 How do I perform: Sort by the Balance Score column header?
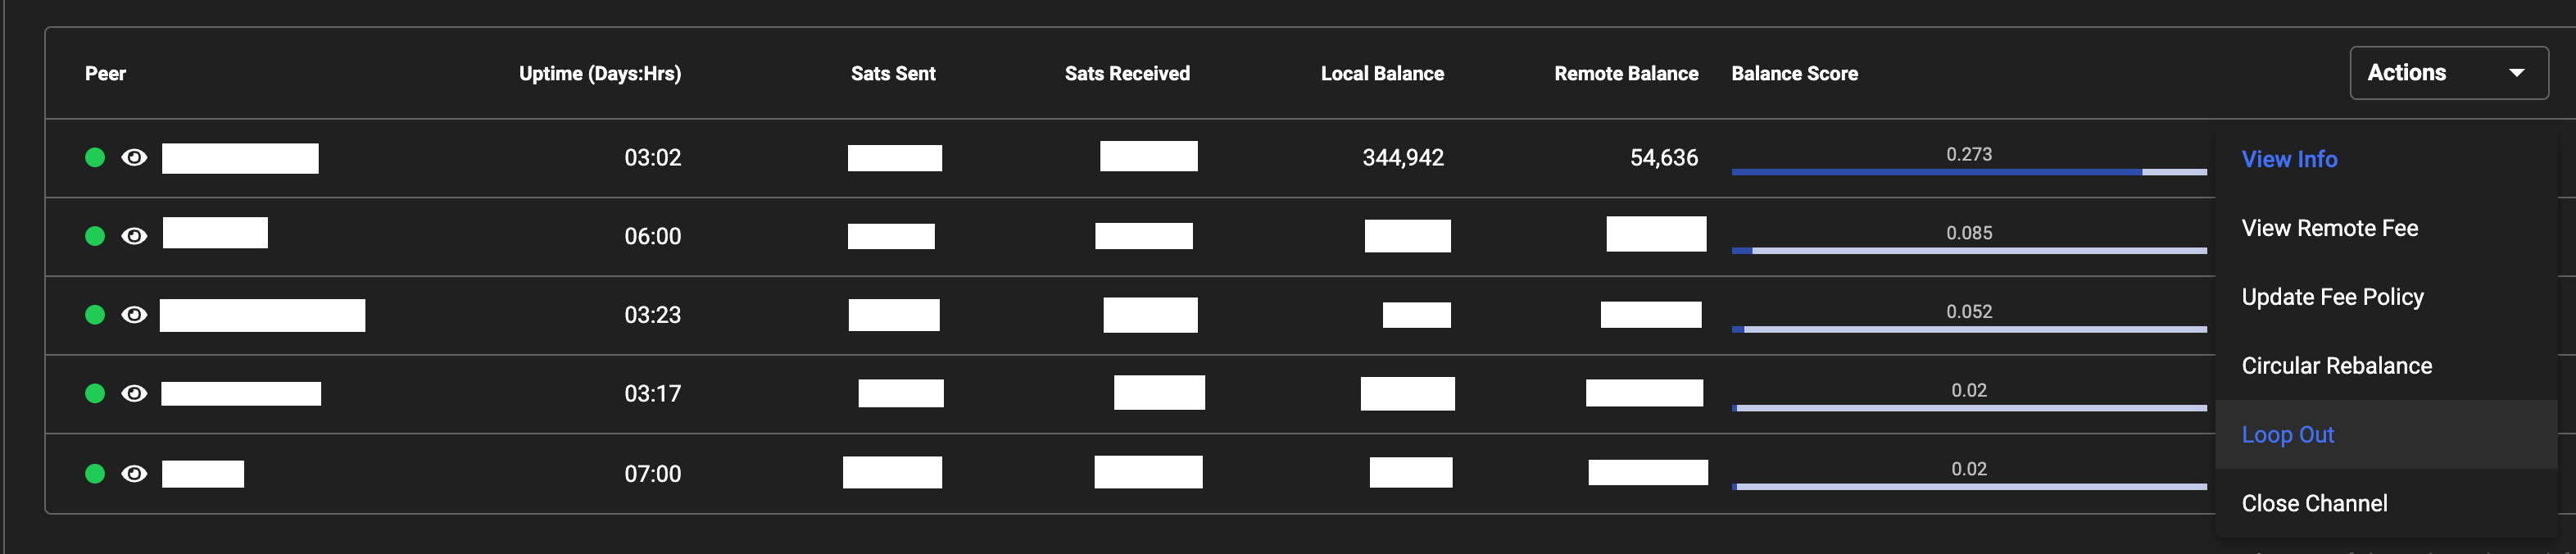1794,74
